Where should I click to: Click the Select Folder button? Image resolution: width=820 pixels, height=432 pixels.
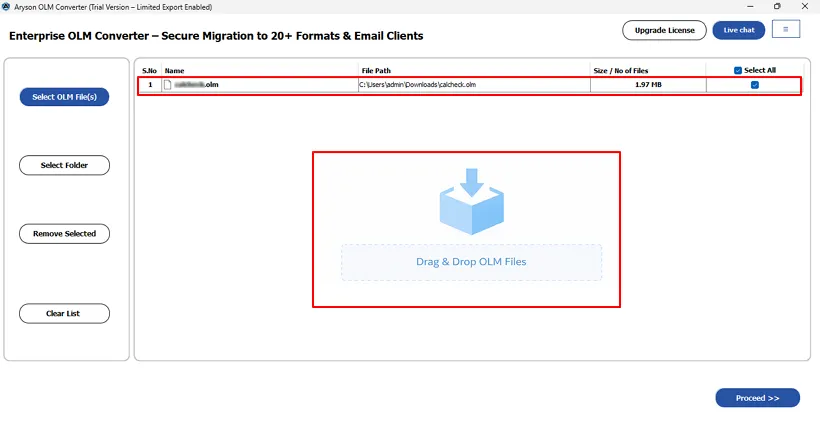point(64,165)
